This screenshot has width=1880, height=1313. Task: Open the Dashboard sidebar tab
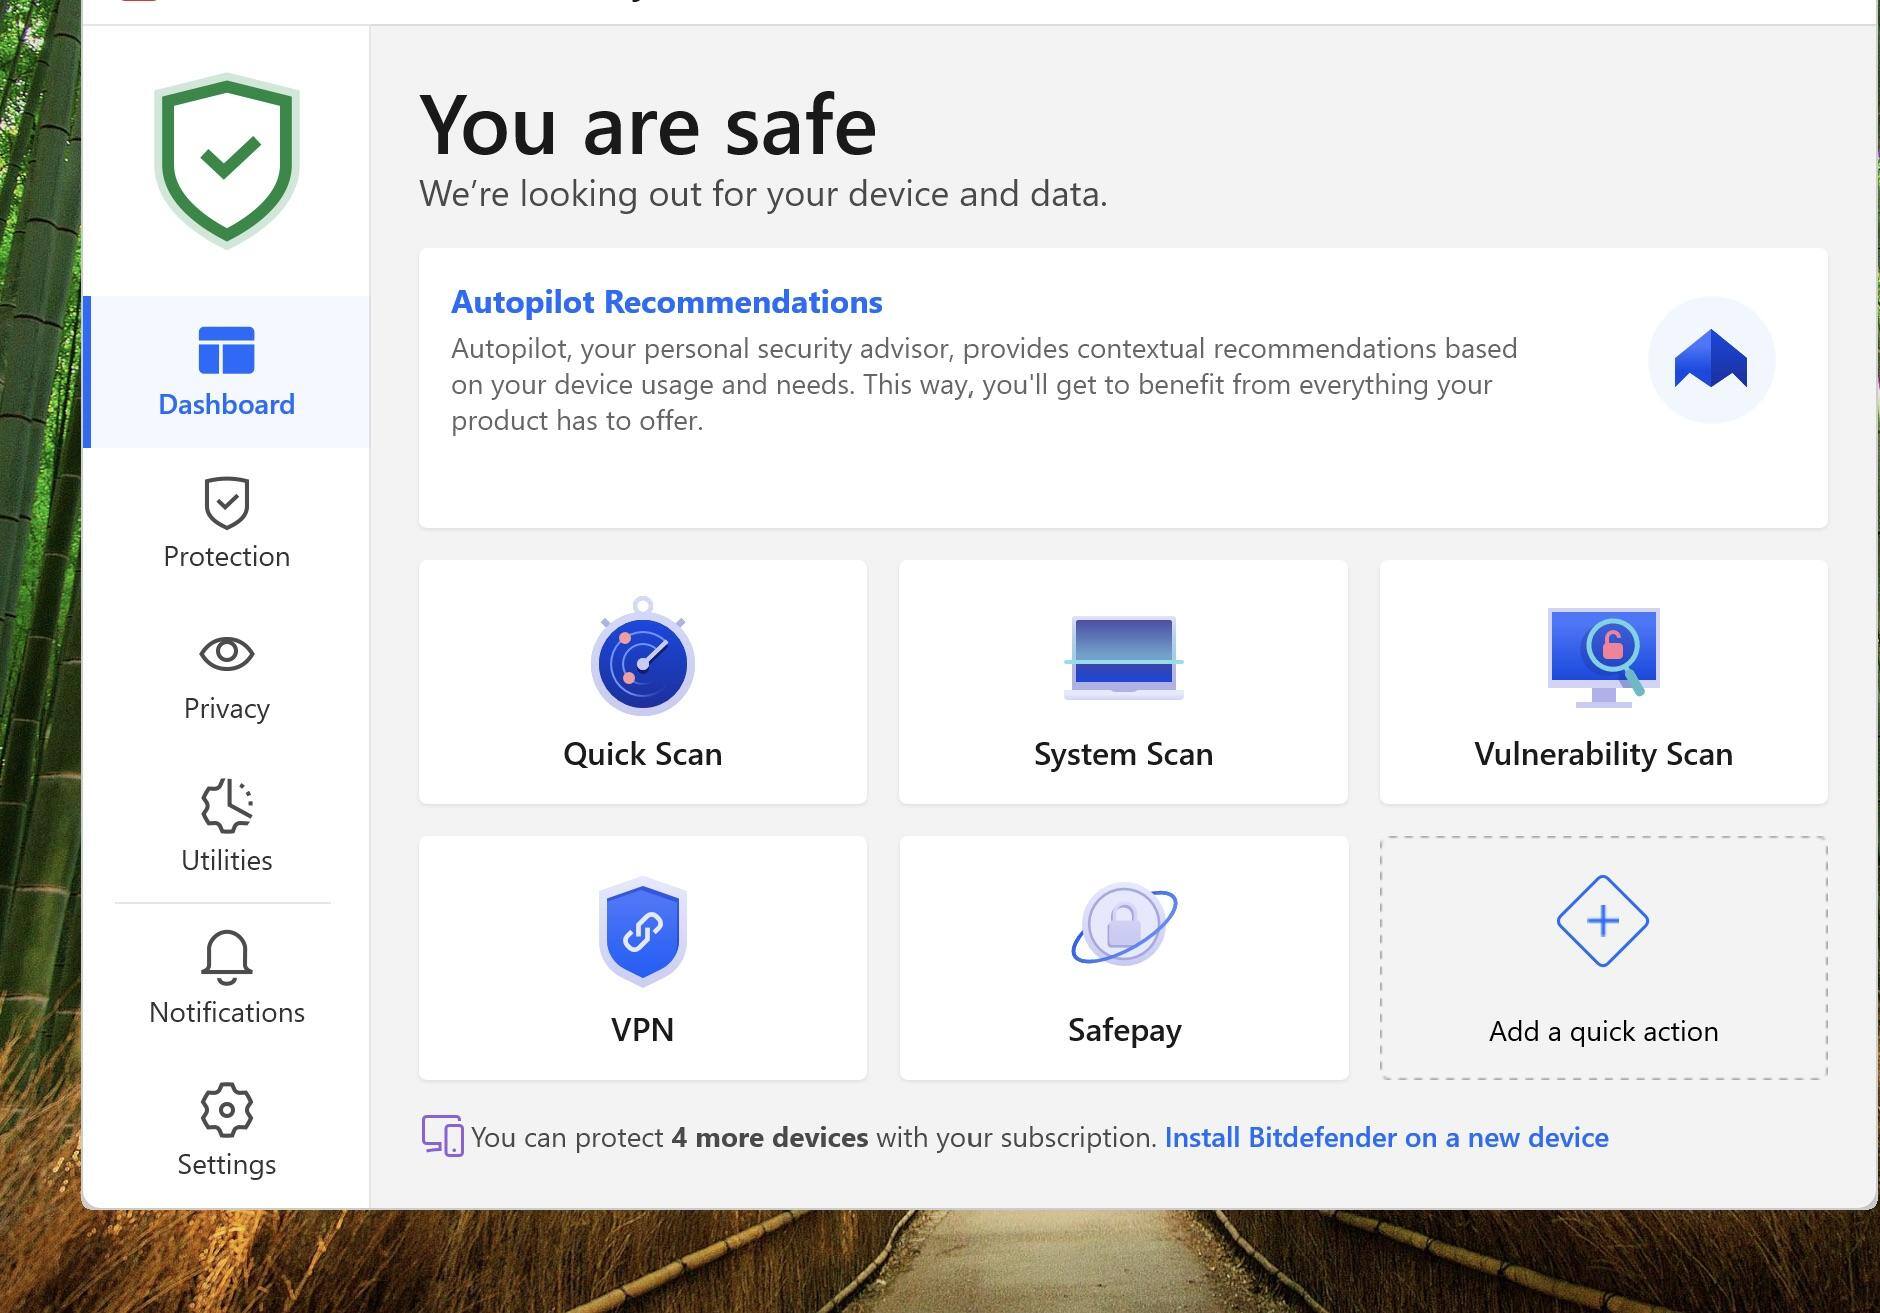pos(227,372)
